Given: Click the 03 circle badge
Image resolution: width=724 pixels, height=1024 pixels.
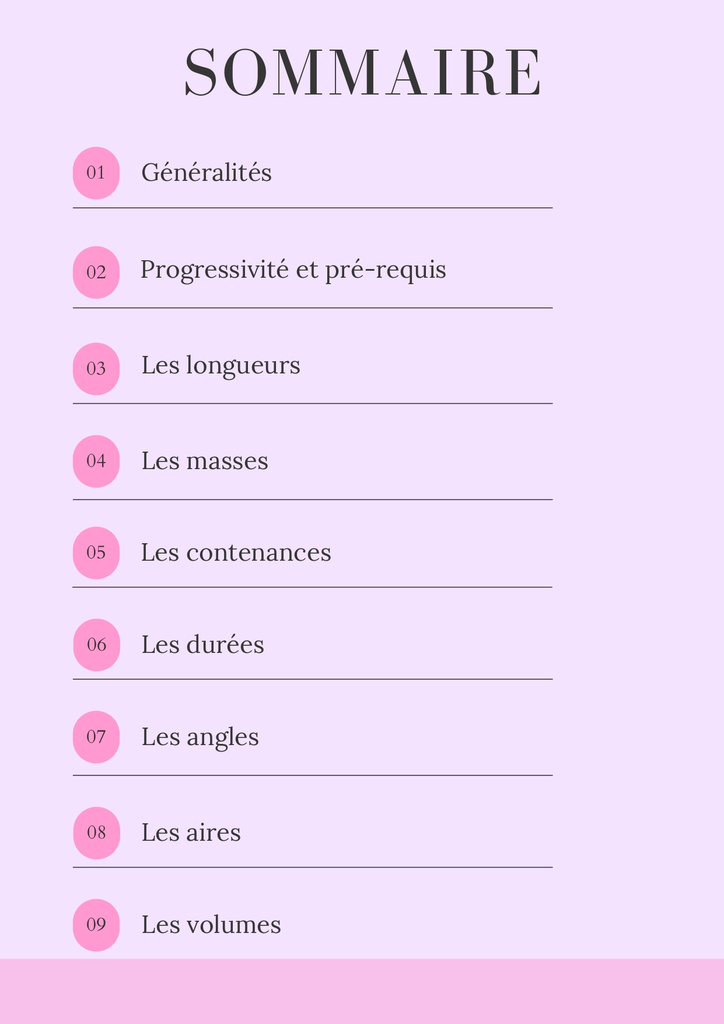Looking at the screenshot, I should coord(96,369).
